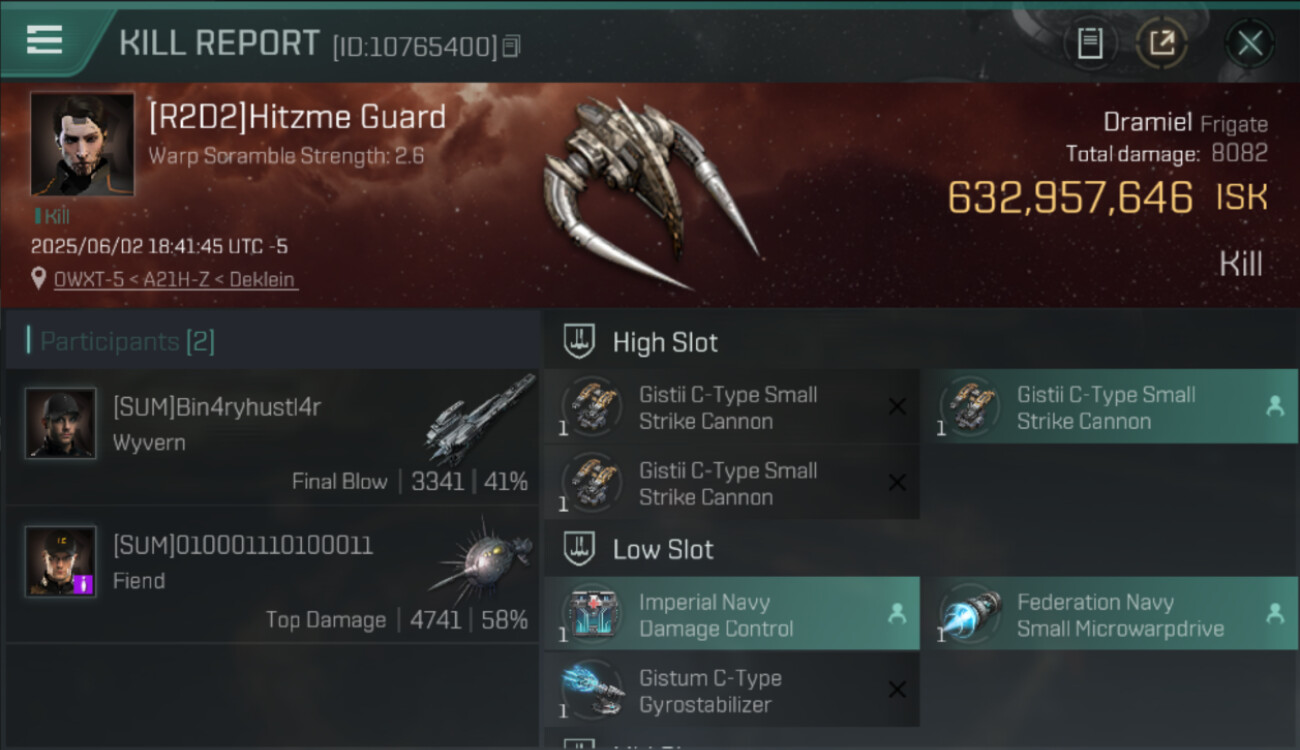This screenshot has width=1300, height=750.
Task: Select Imperial Navy Damage Control item
Action: (732, 615)
